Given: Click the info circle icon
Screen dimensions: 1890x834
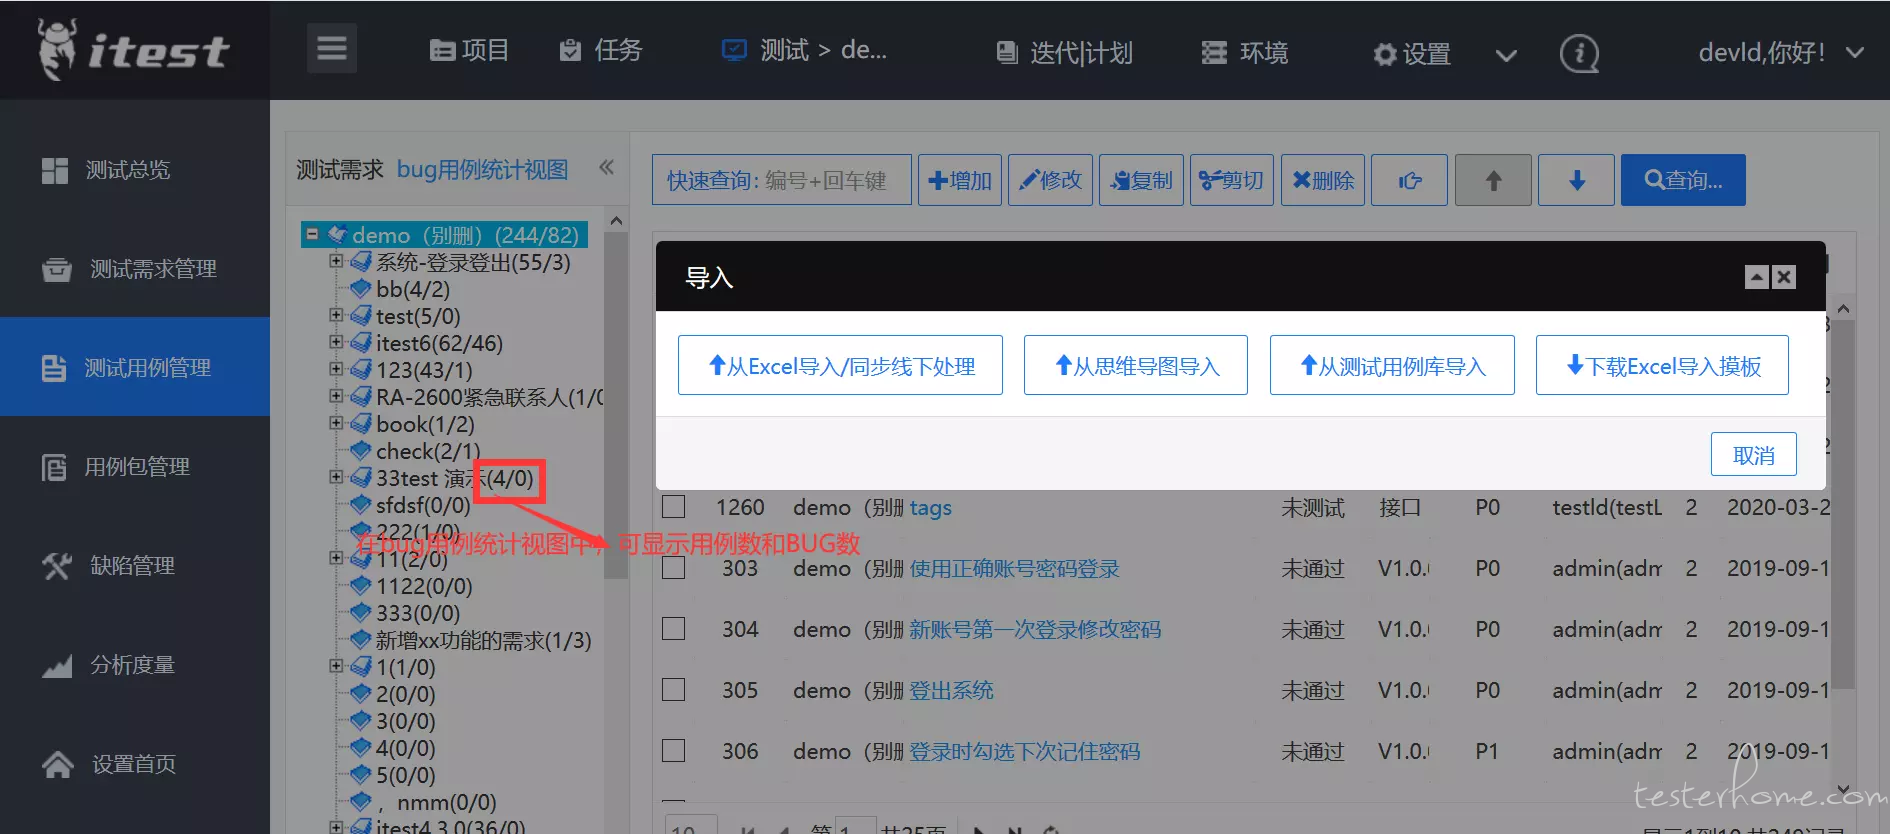Looking at the screenshot, I should (x=1579, y=54).
